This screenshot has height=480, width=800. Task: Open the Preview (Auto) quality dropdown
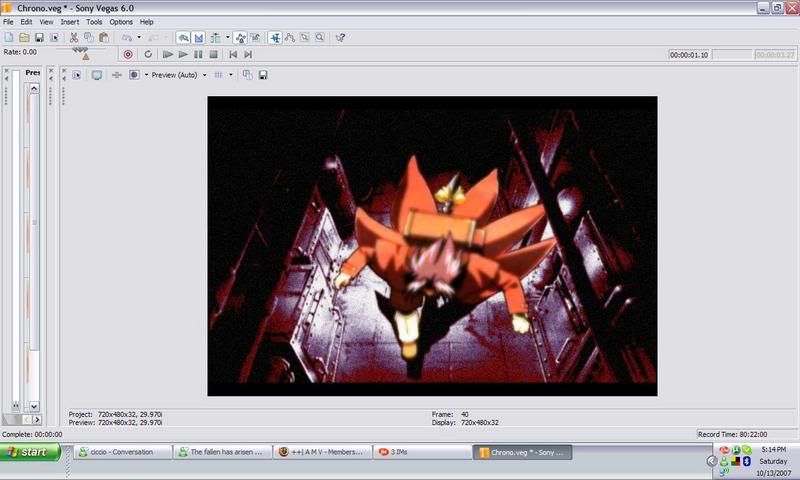(x=178, y=75)
